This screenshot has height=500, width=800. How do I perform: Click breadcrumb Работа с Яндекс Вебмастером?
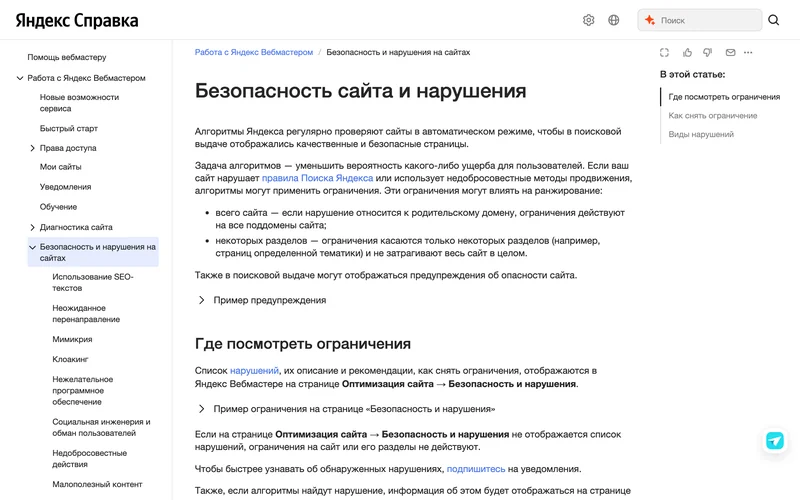pyautogui.click(x=254, y=52)
